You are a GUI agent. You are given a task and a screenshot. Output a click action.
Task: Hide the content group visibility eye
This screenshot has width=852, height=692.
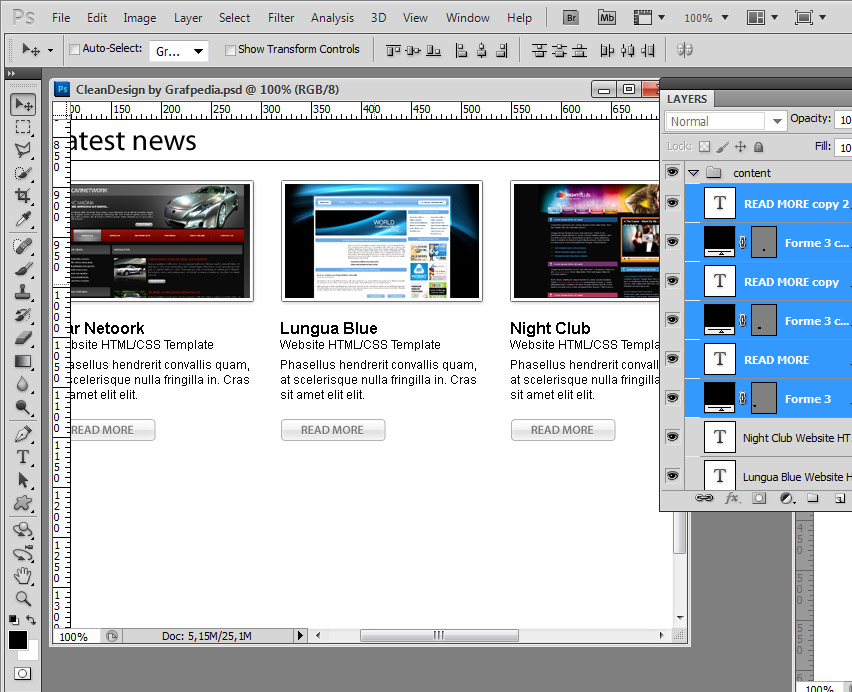tap(673, 172)
